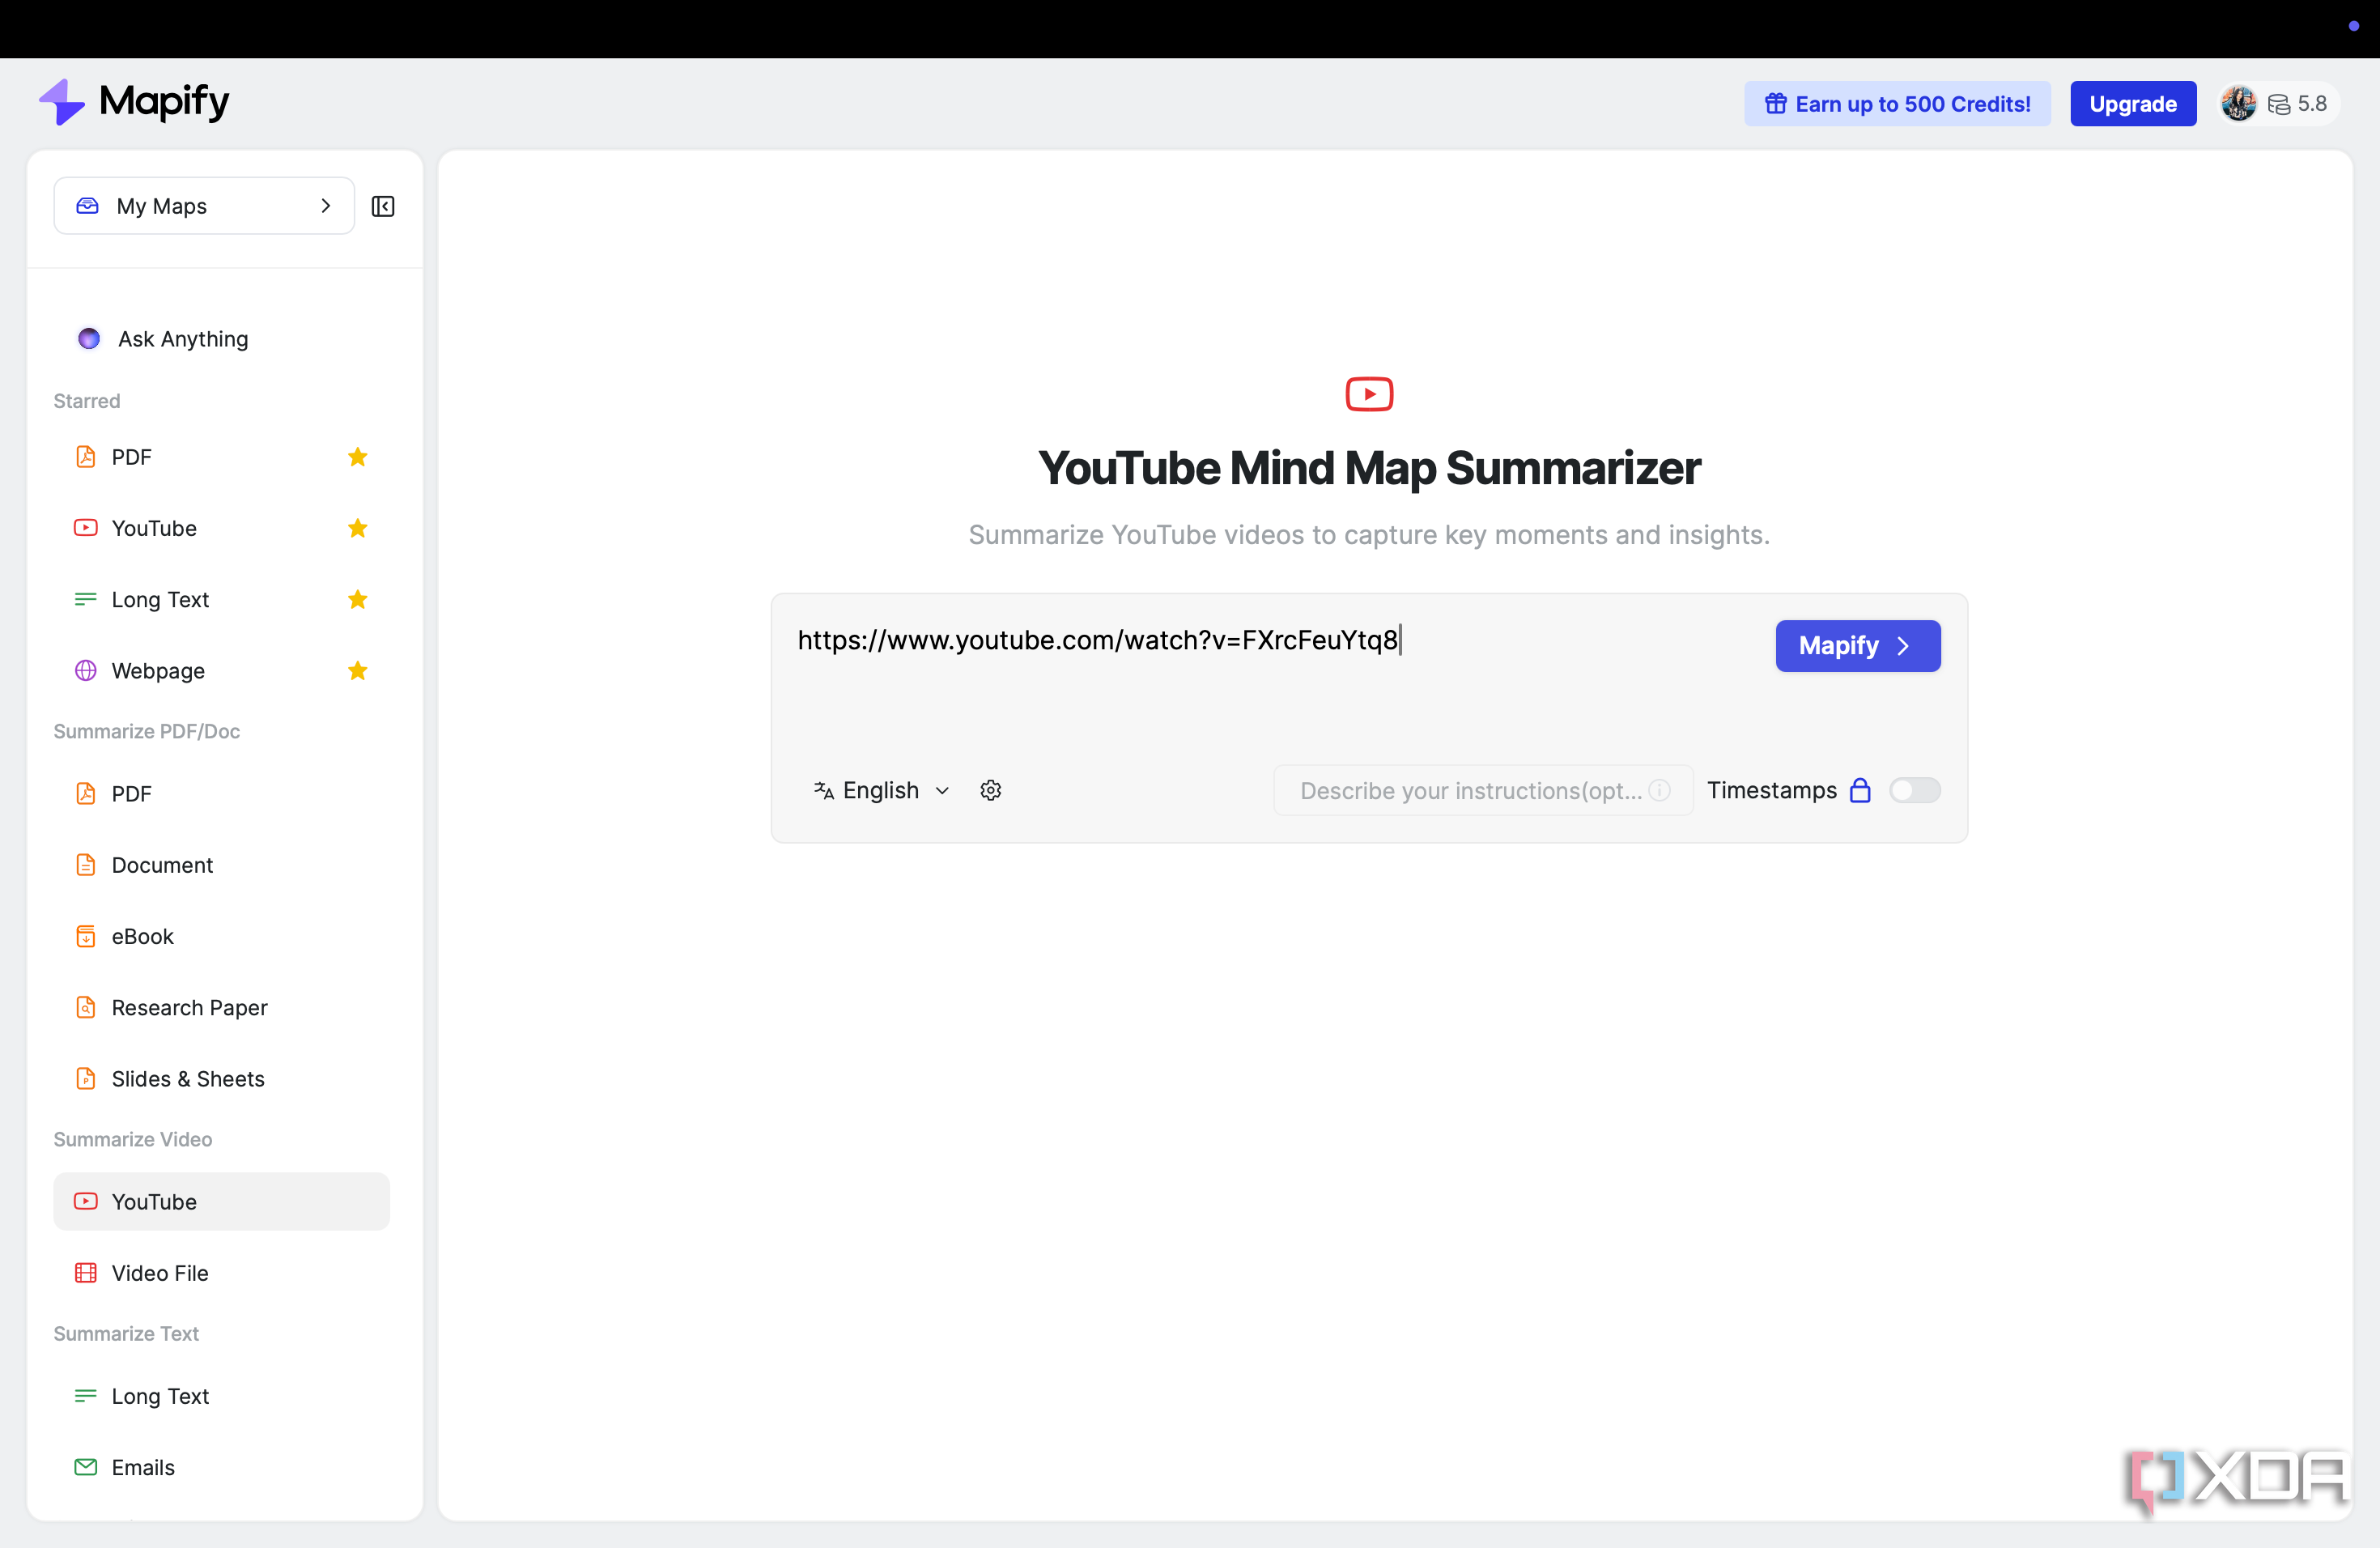The image size is (2380, 1548).
Task: Select YouTube under Summarize Video
Action: [221, 1201]
